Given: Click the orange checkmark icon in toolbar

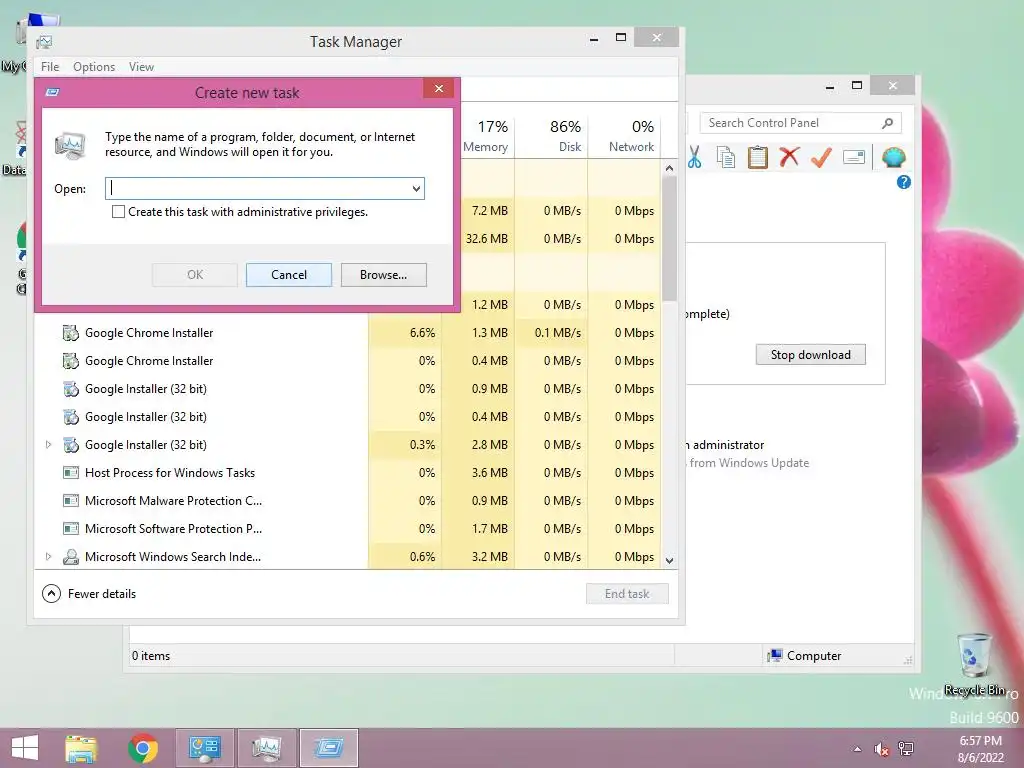Looking at the screenshot, I should (822, 157).
